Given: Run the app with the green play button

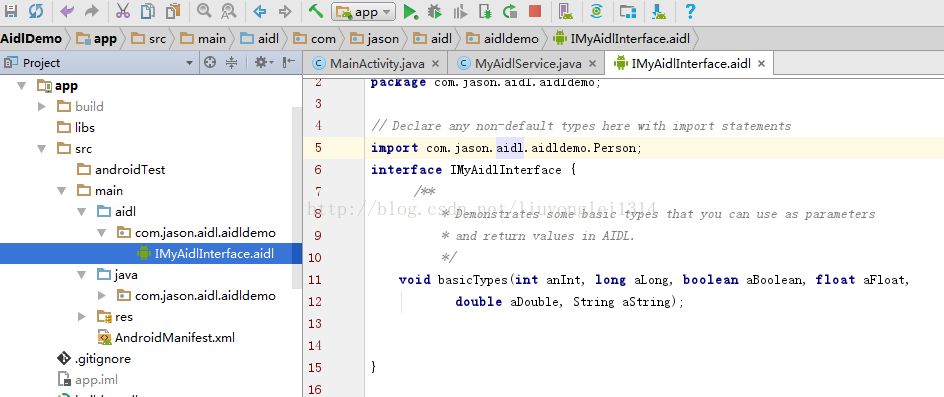Looking at the screenshot, I should click(x=410, y=11).
